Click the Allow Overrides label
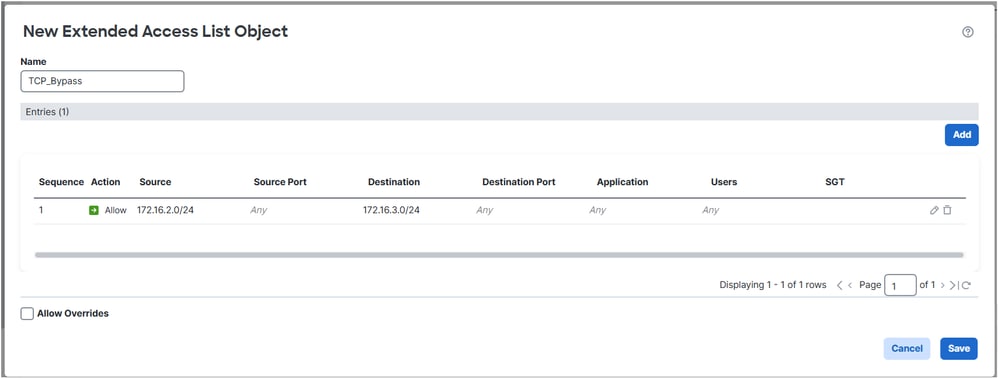 pyautogui.click(x=73, y=314)
